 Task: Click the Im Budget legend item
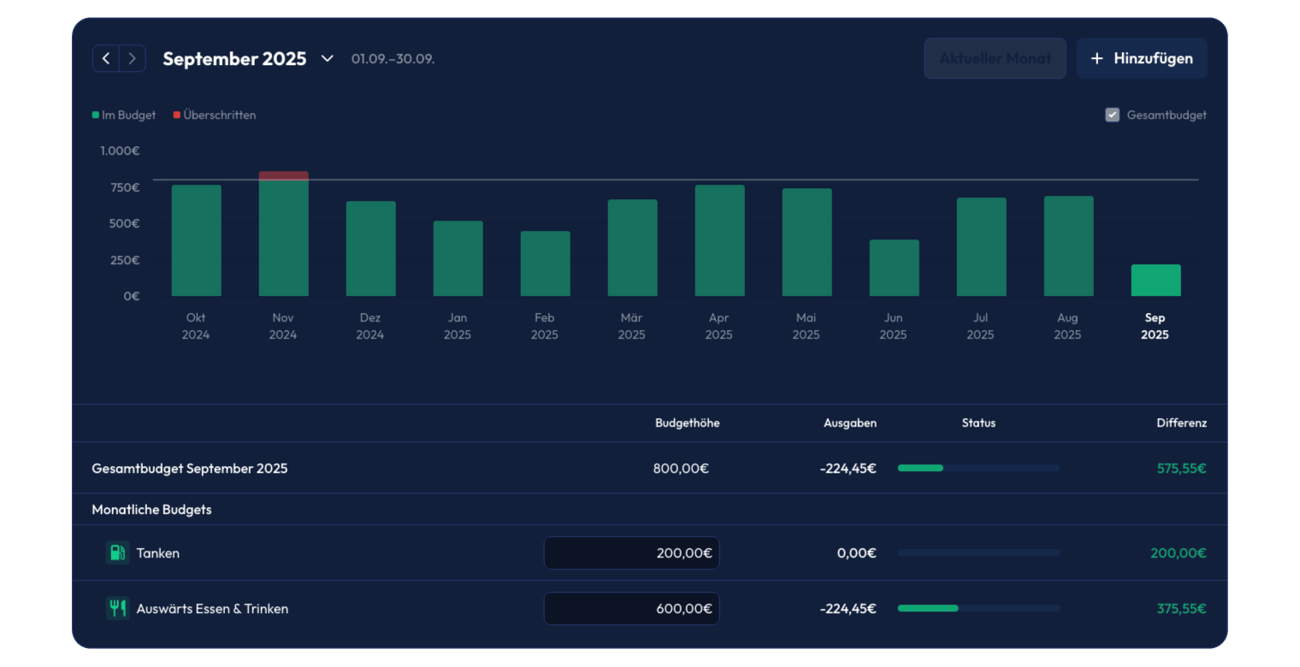coord(124,115)
